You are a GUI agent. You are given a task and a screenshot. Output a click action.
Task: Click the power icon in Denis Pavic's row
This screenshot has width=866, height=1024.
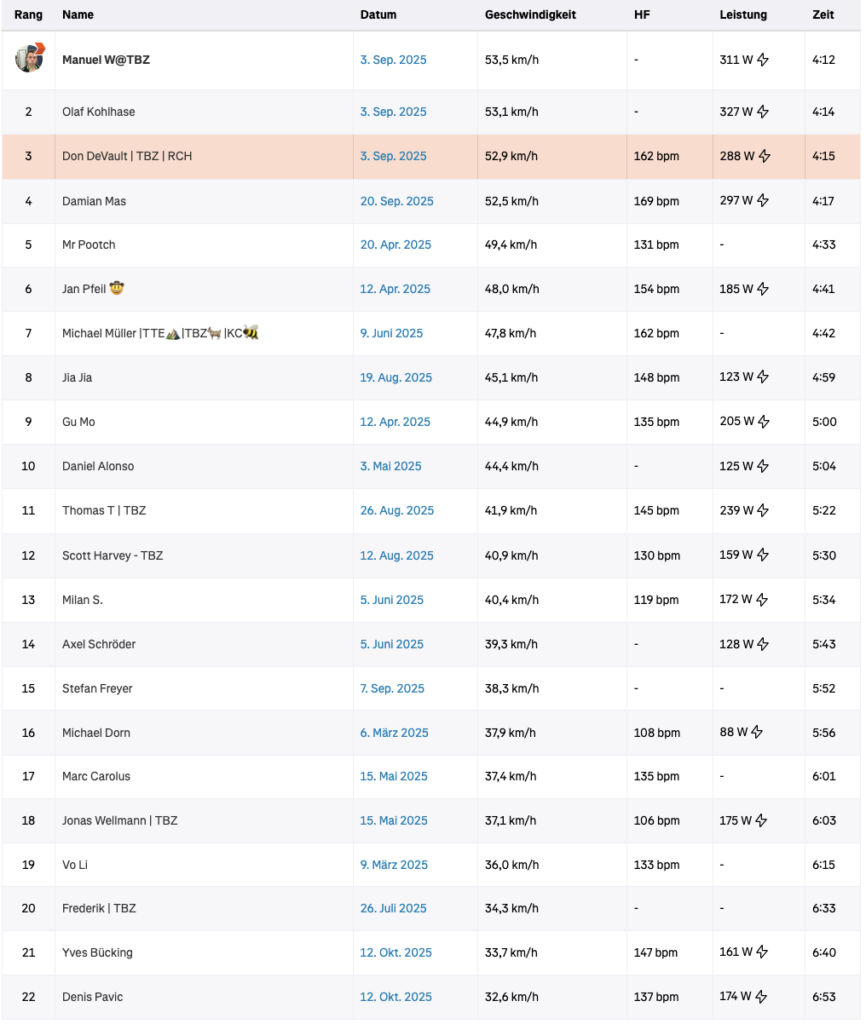pyautogui.click(x=763, y=997)
